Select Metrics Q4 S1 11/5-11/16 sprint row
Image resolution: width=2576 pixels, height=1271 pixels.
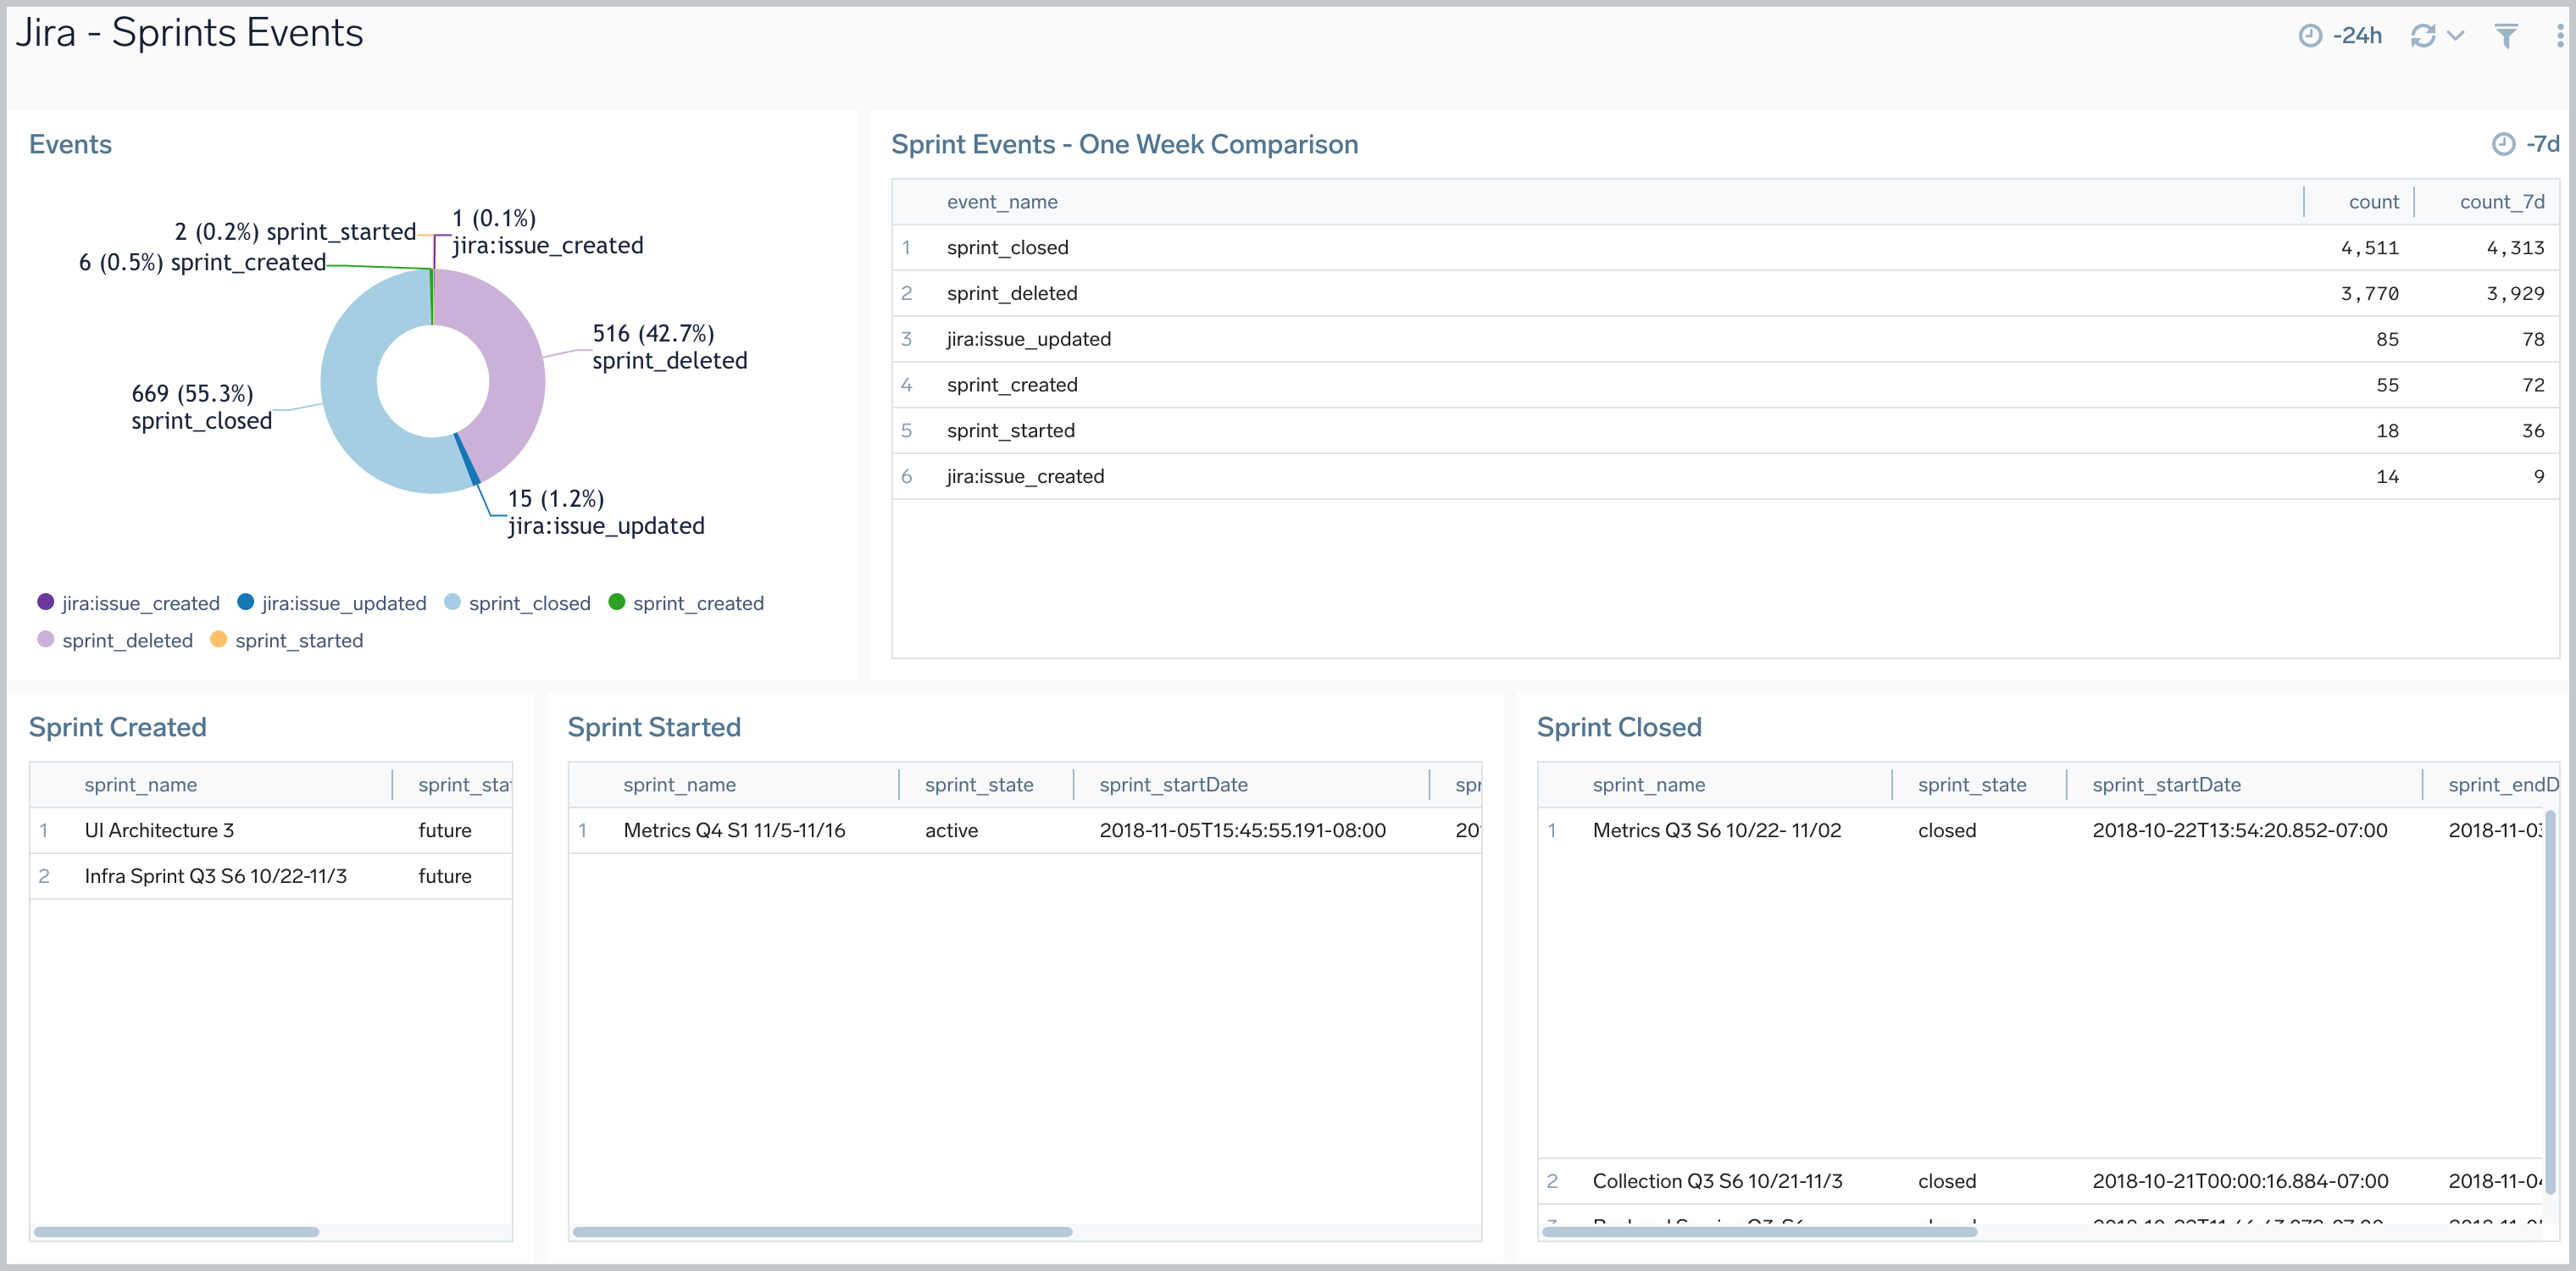(x=1025, y=830)
